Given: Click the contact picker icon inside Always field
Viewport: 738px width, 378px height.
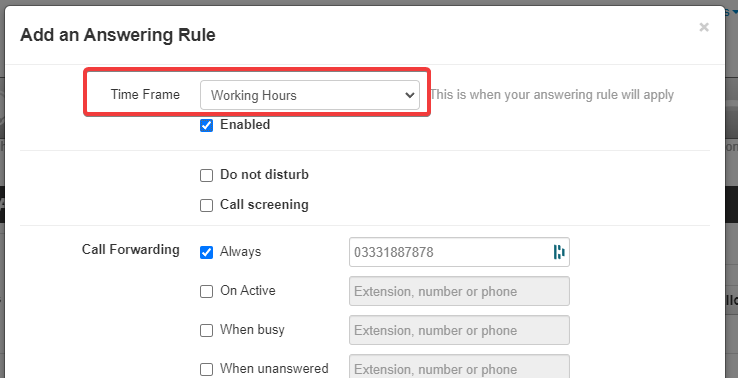Looking at the screenshot, I should click(x=559, y=252).
